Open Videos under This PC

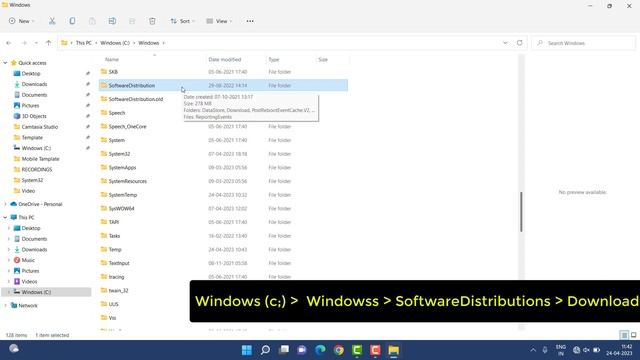[29, 282]
